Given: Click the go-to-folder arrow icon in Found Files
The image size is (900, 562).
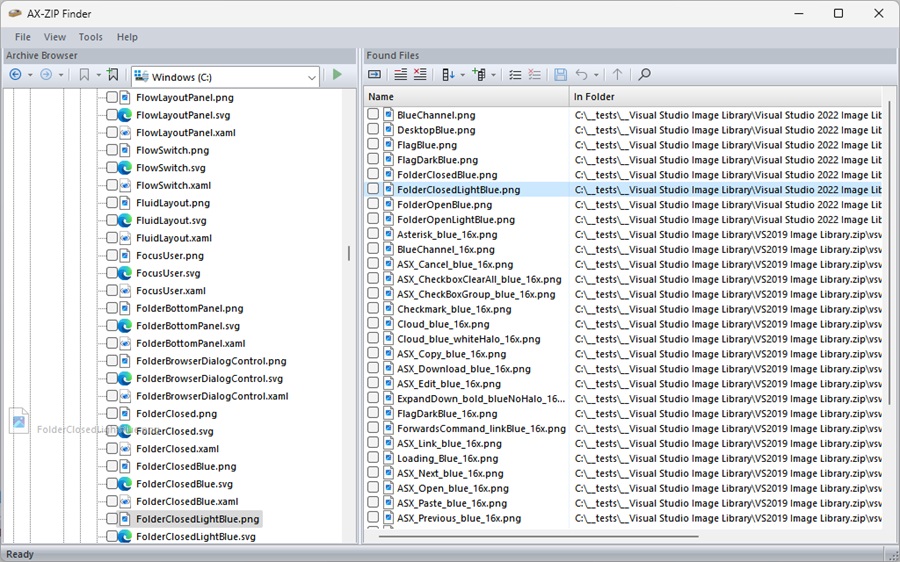Looking at the screenshot, I should click(x=374, y=74).
